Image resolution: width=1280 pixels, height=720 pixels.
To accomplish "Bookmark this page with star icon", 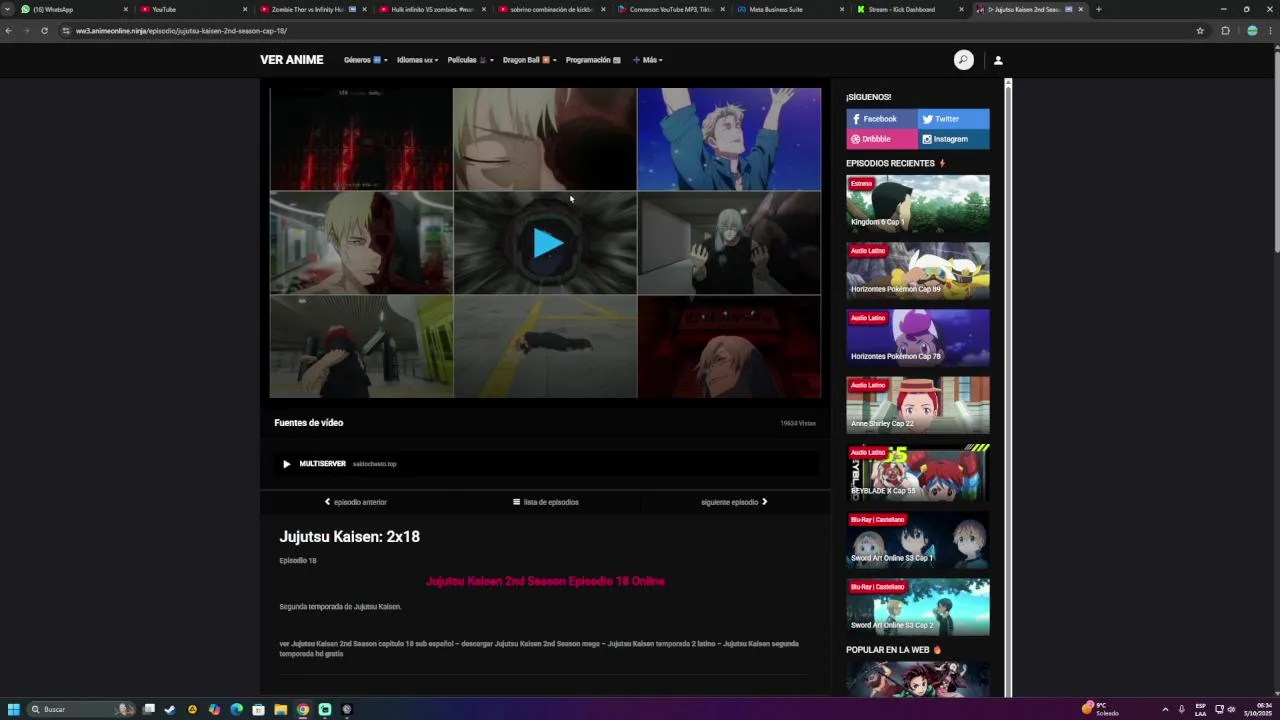I will (x=1200, y=31).
